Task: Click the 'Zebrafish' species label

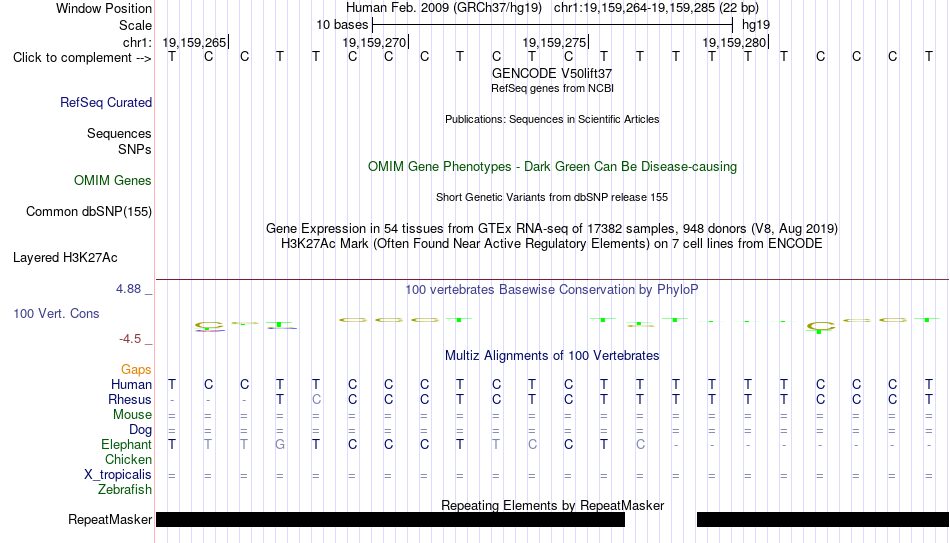Action: coord(125,490)
